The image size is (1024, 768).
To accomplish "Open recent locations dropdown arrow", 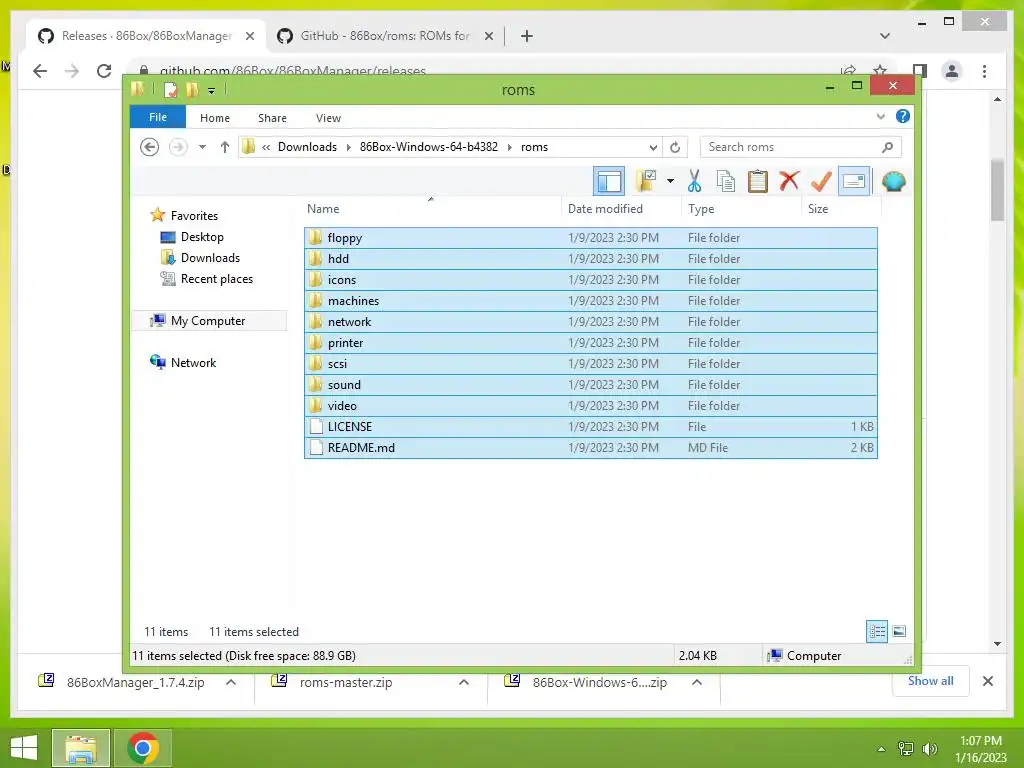I will click(202, 147).
